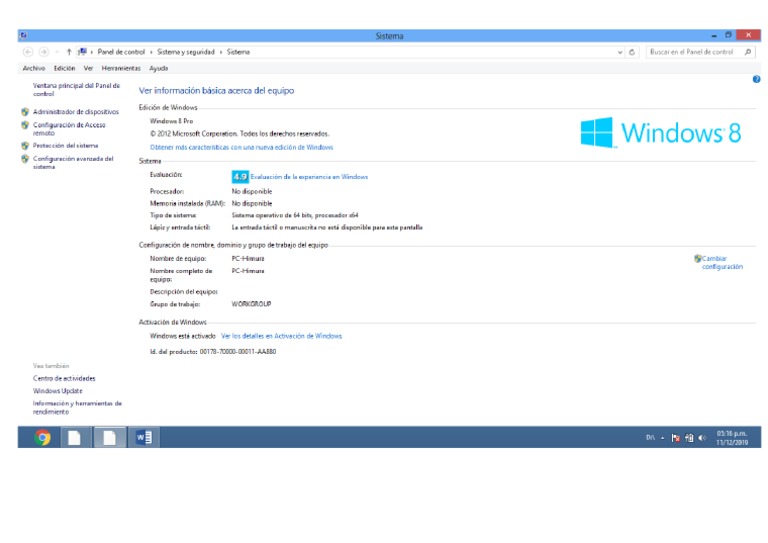Open Windows Update link

(x=58, y=391)
